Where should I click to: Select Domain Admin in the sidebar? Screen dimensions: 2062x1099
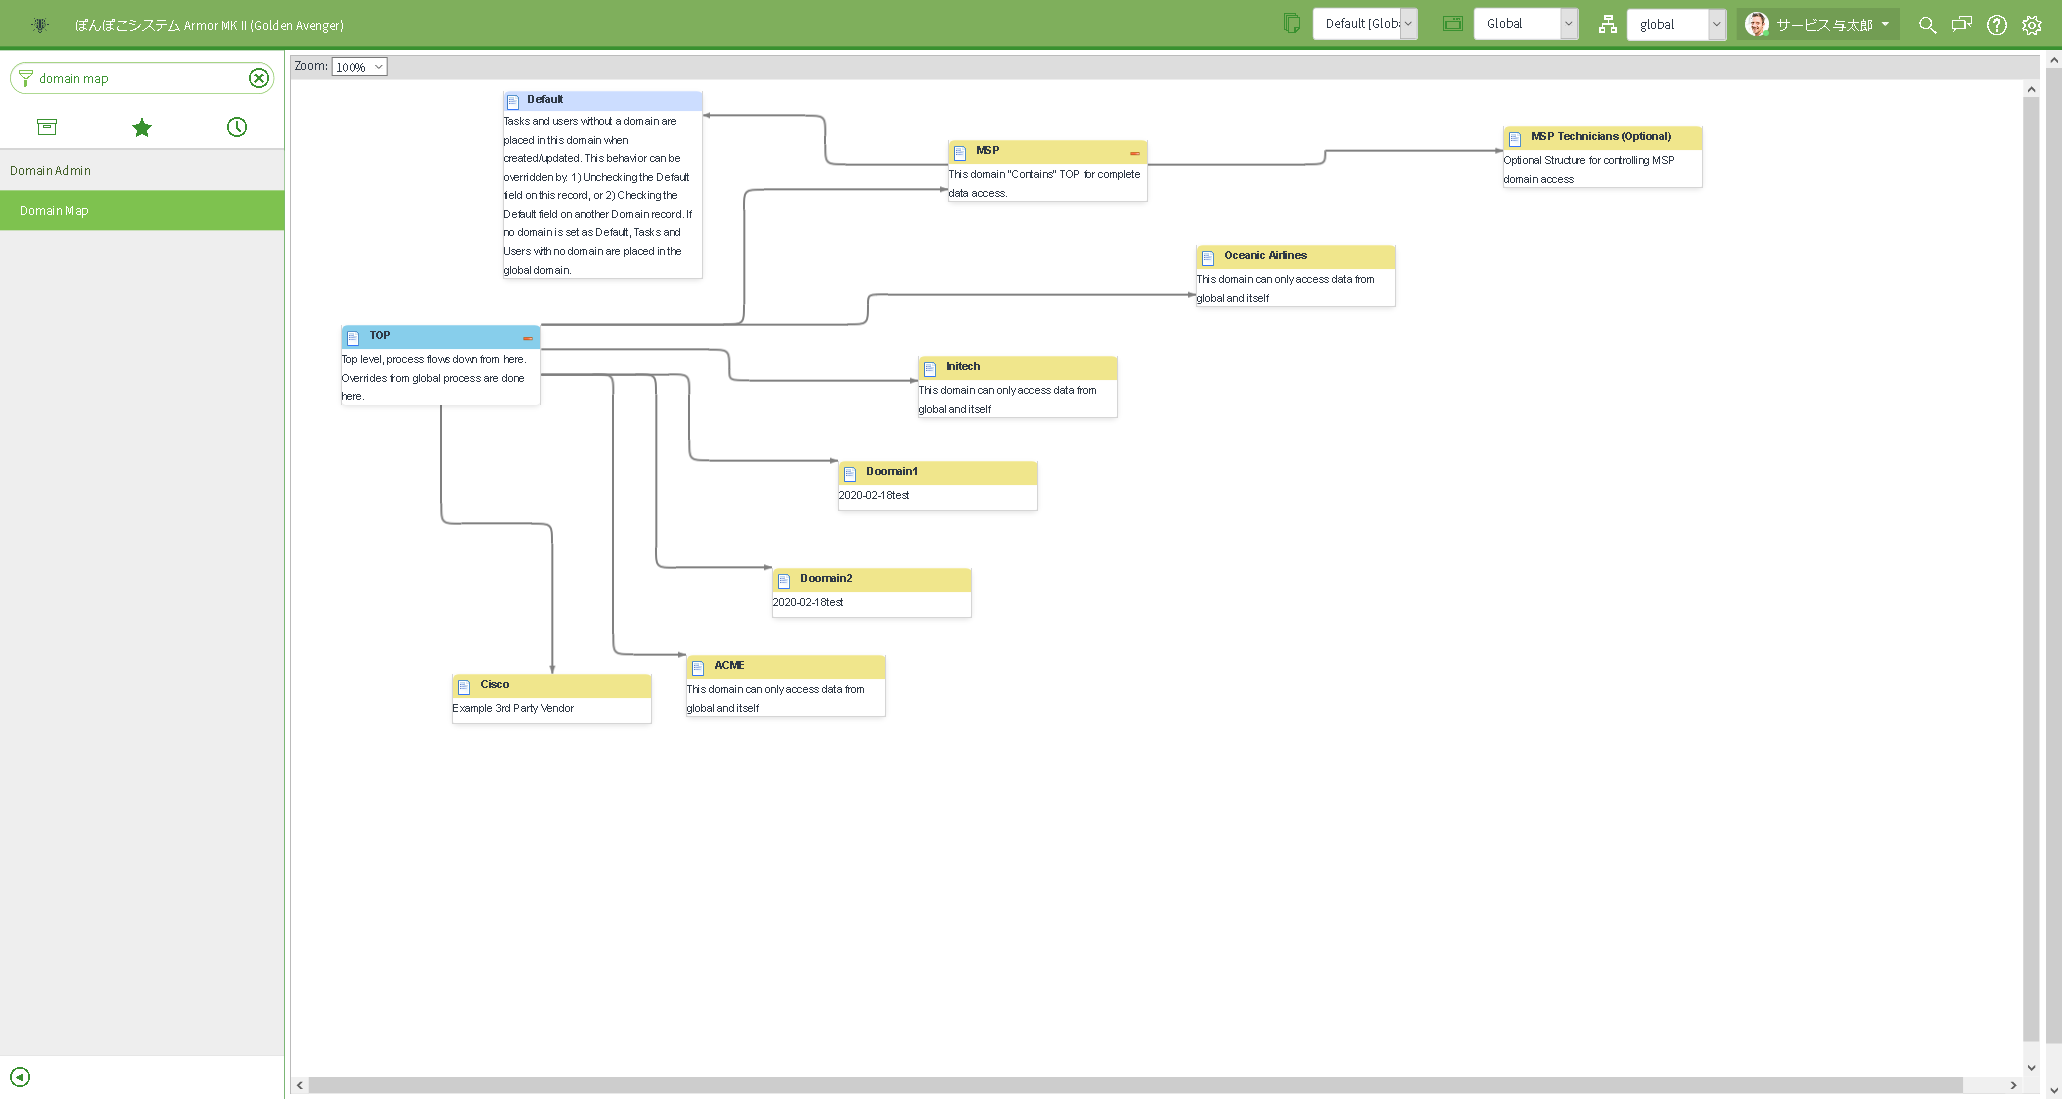click(50, 170)
